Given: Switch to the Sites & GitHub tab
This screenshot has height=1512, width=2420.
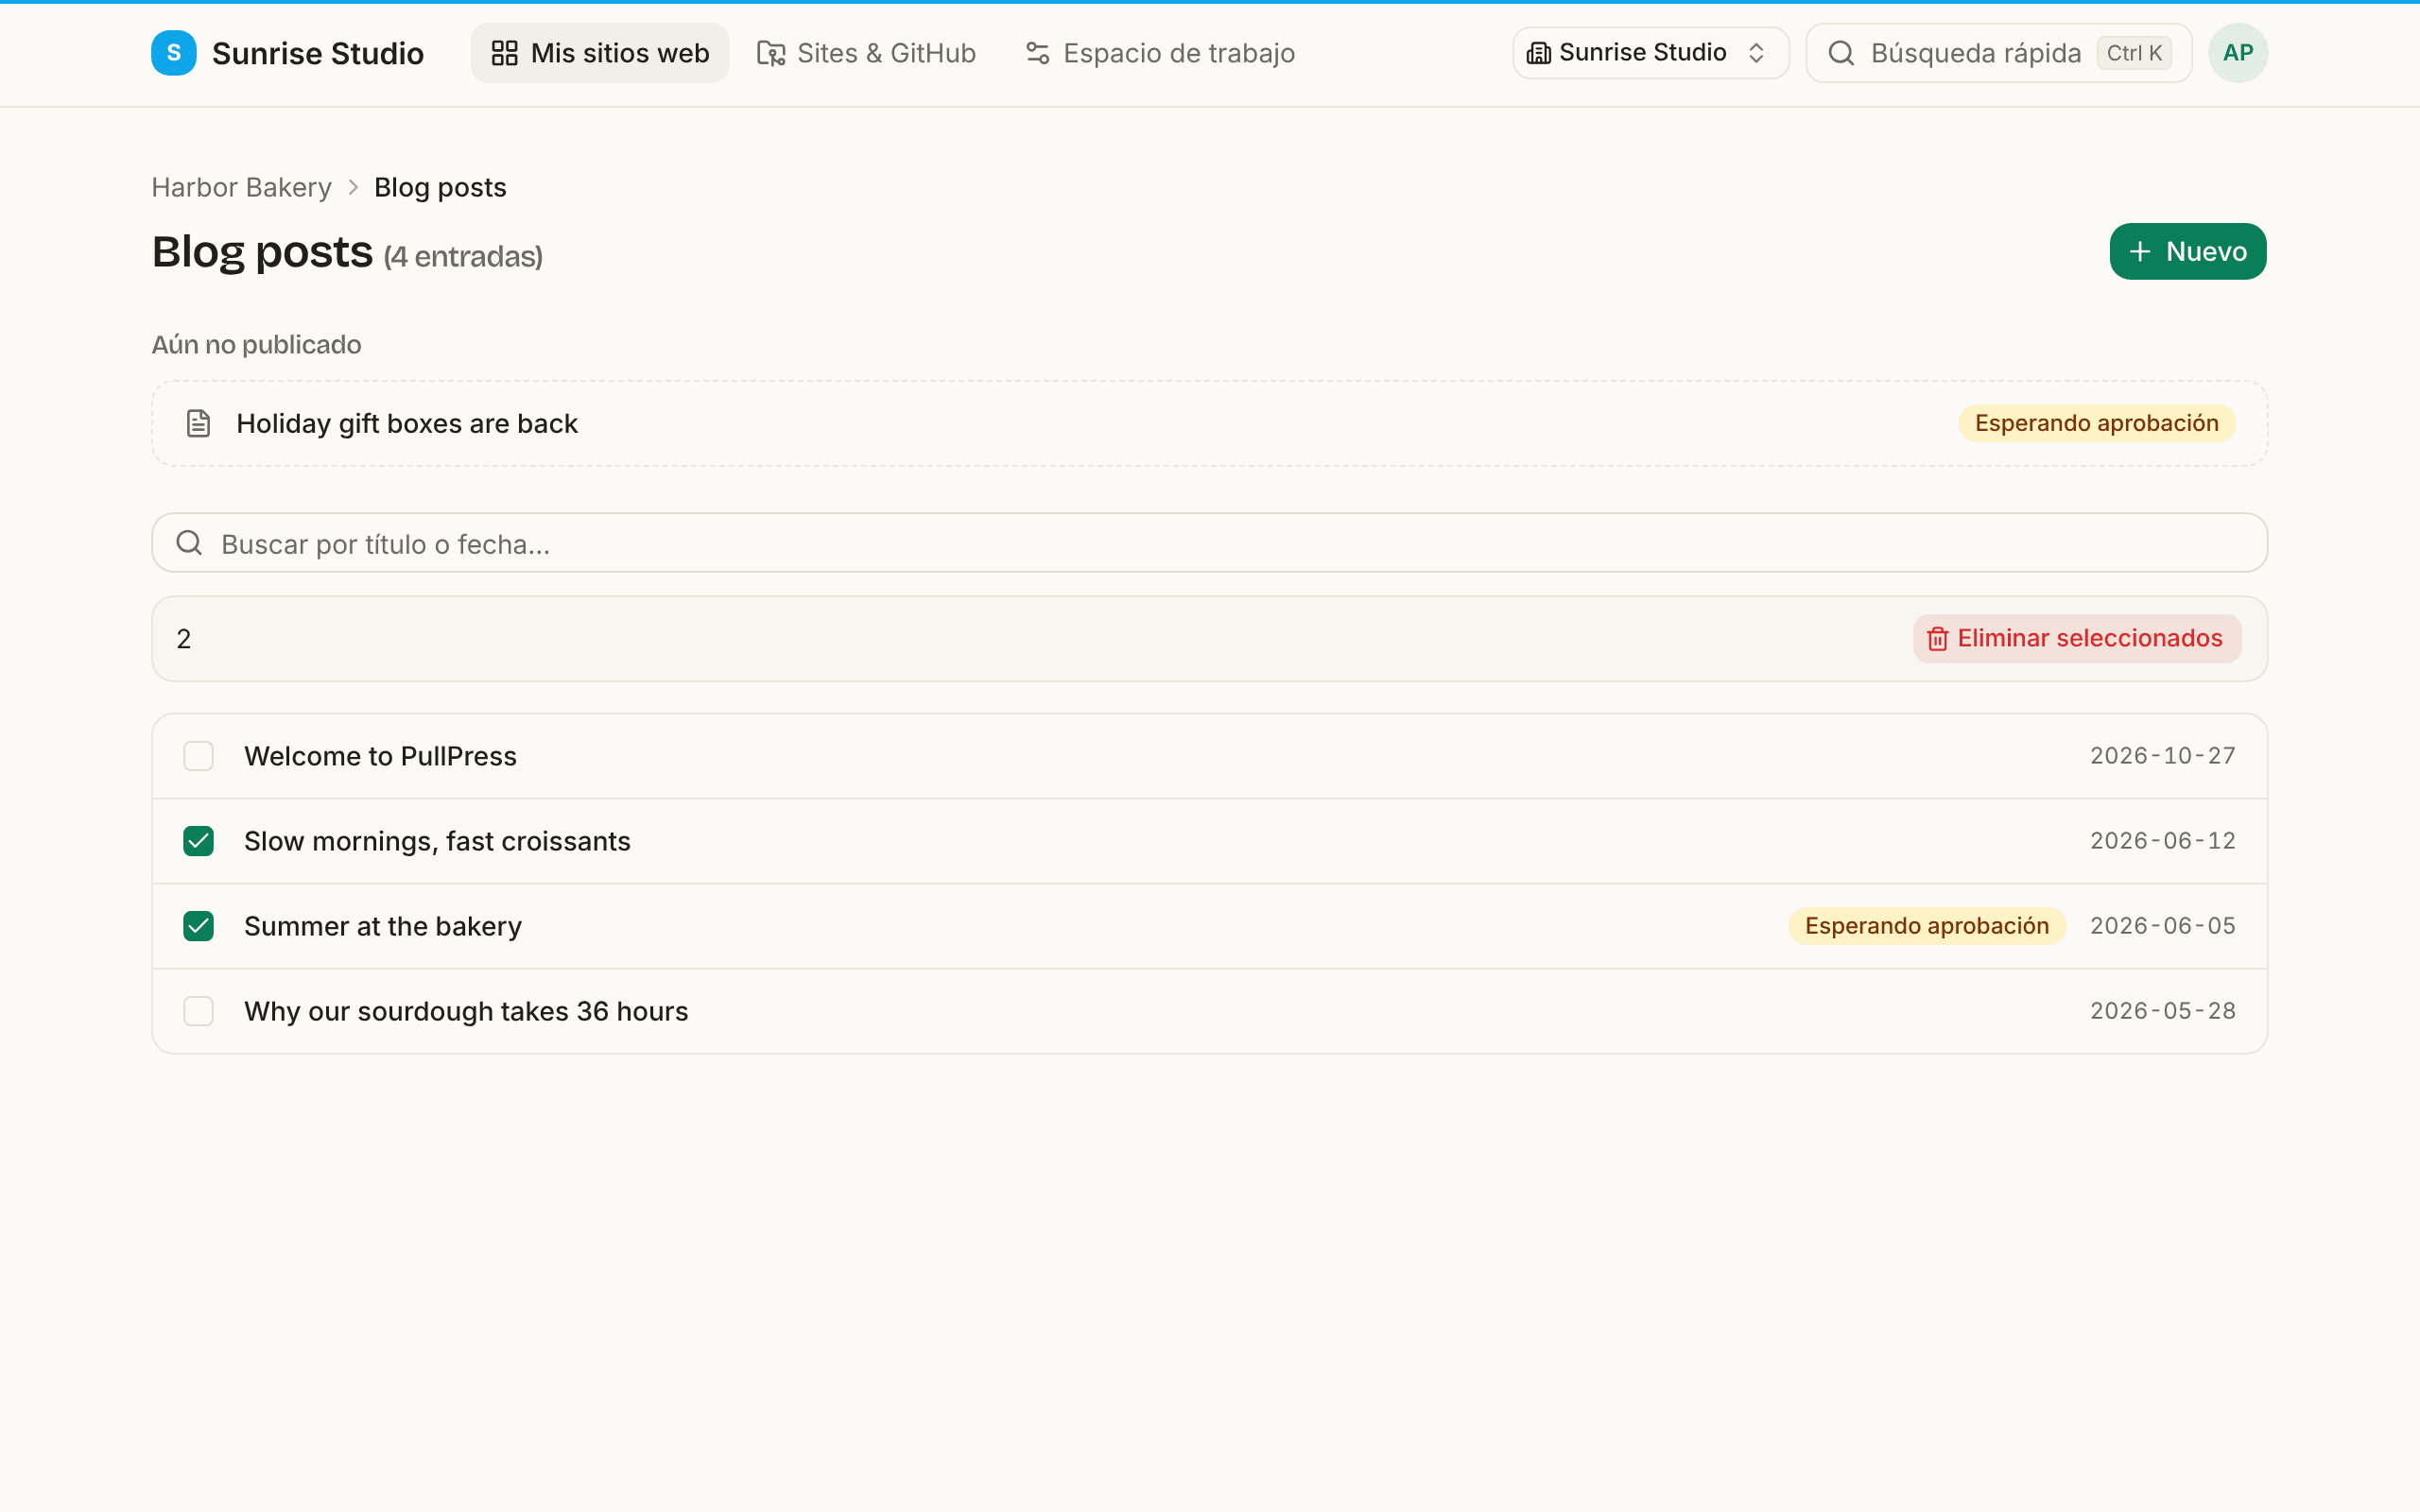Looking at the screenshot, I should coord(866,53).
